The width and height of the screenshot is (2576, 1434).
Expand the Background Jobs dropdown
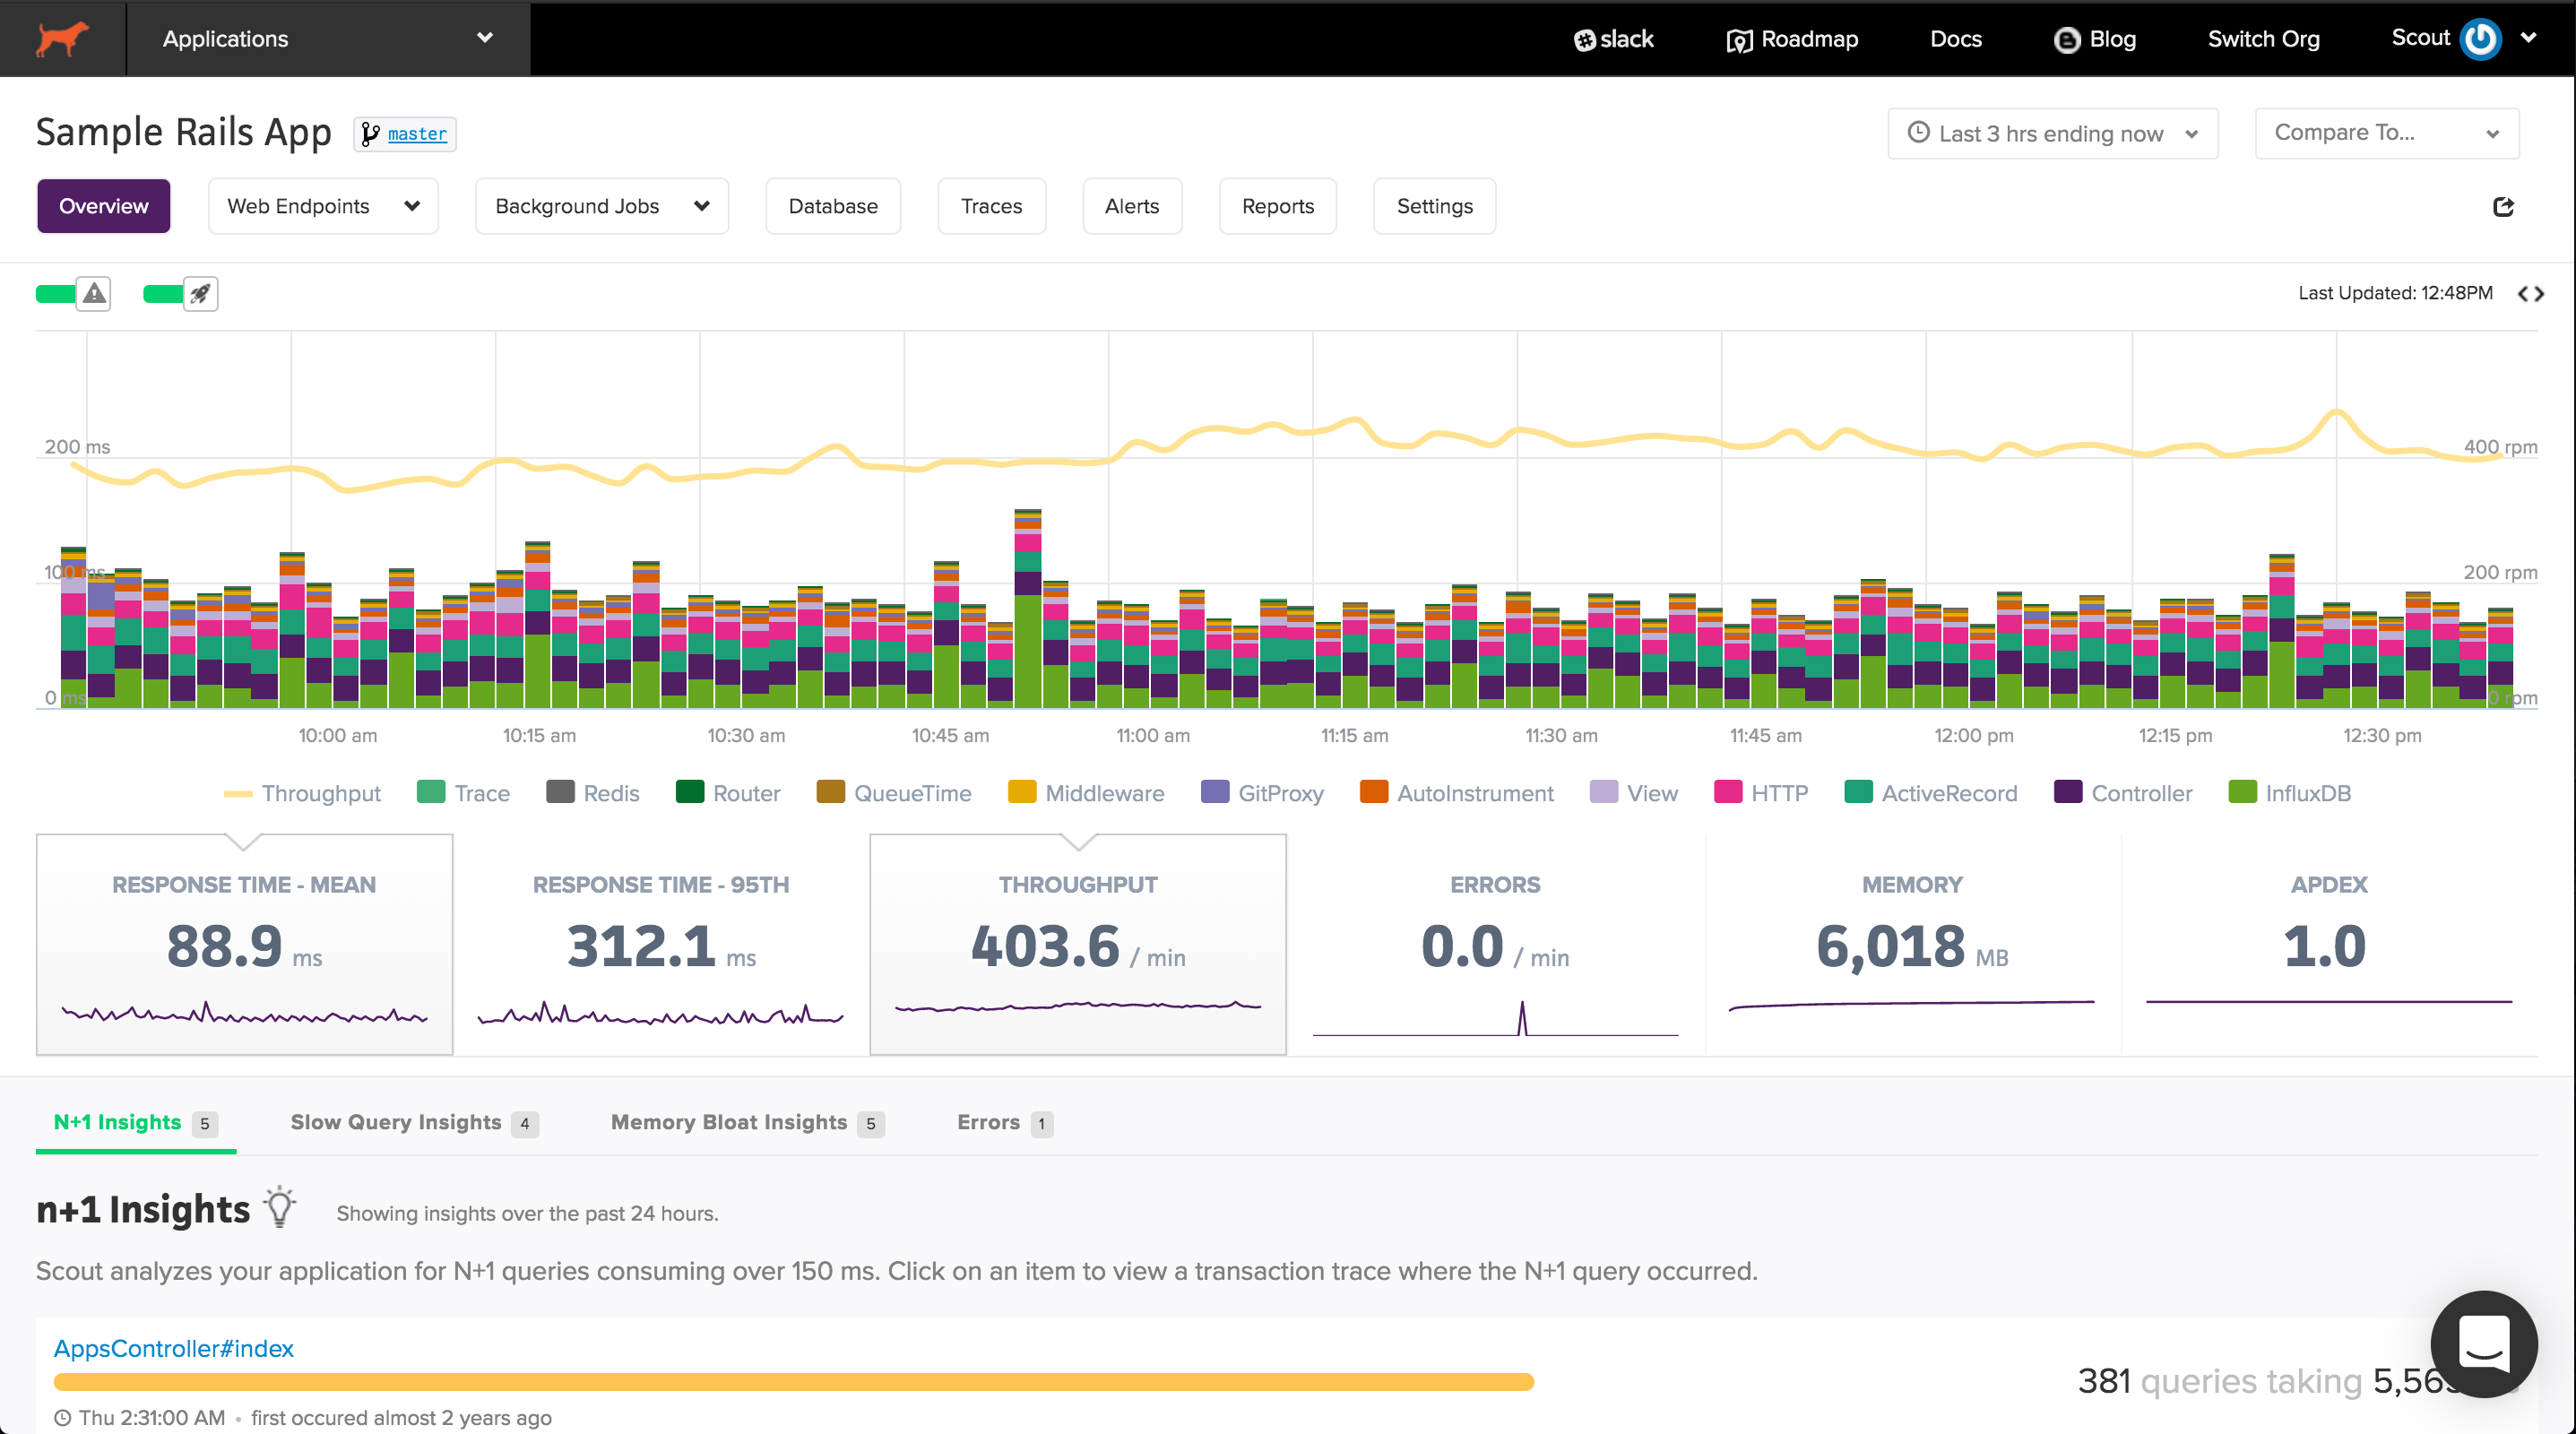coord(602,206)
